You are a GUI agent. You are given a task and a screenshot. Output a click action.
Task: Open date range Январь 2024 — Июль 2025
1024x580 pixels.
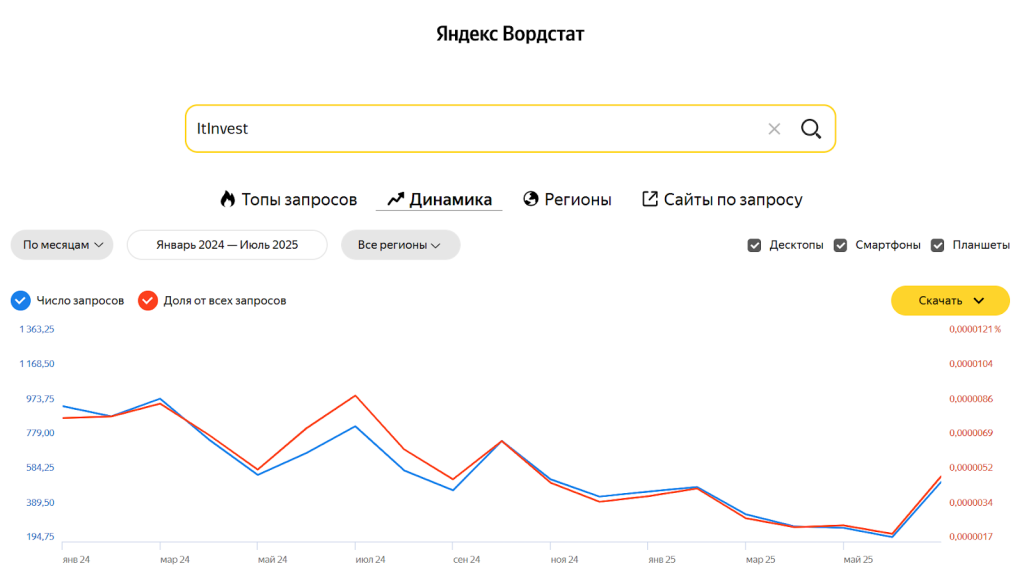click(227, 245)
